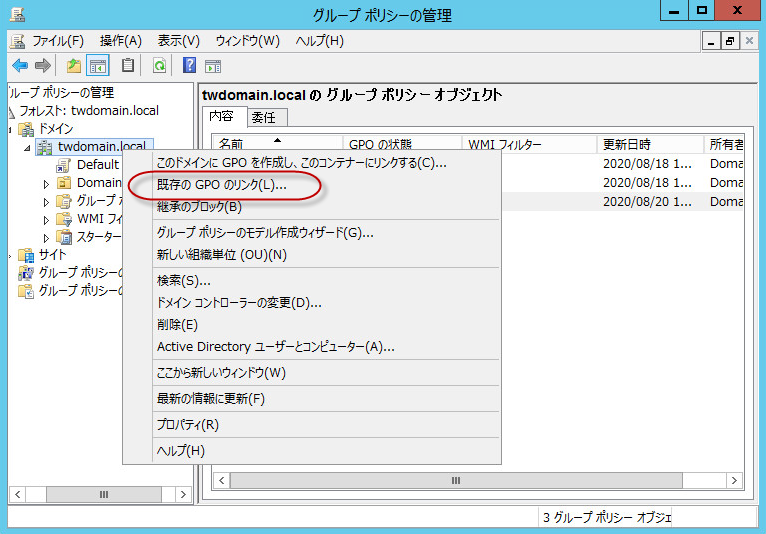
Task: Open the 操作(A) menu in menu bar
Action: pos(120,41)
